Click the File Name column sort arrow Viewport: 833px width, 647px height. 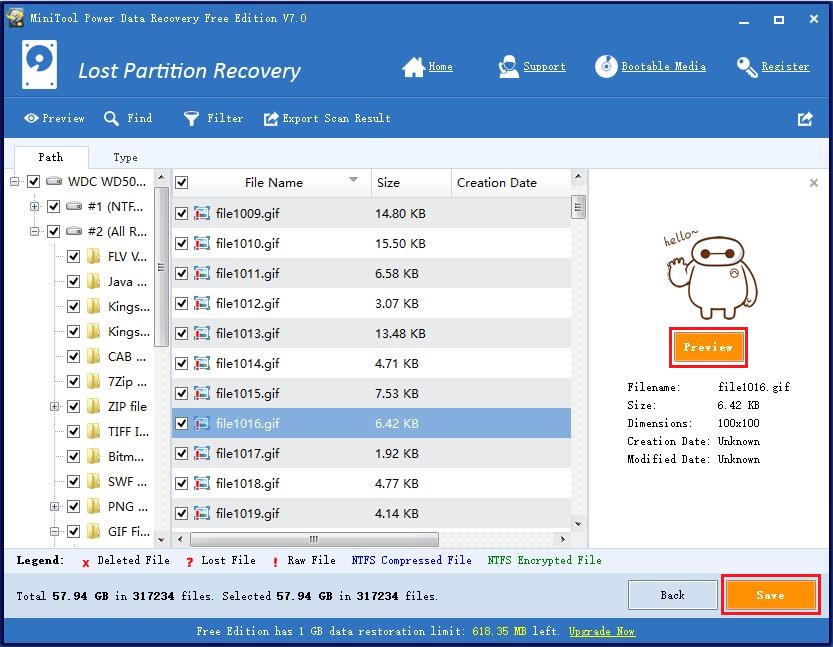[353, 180]
